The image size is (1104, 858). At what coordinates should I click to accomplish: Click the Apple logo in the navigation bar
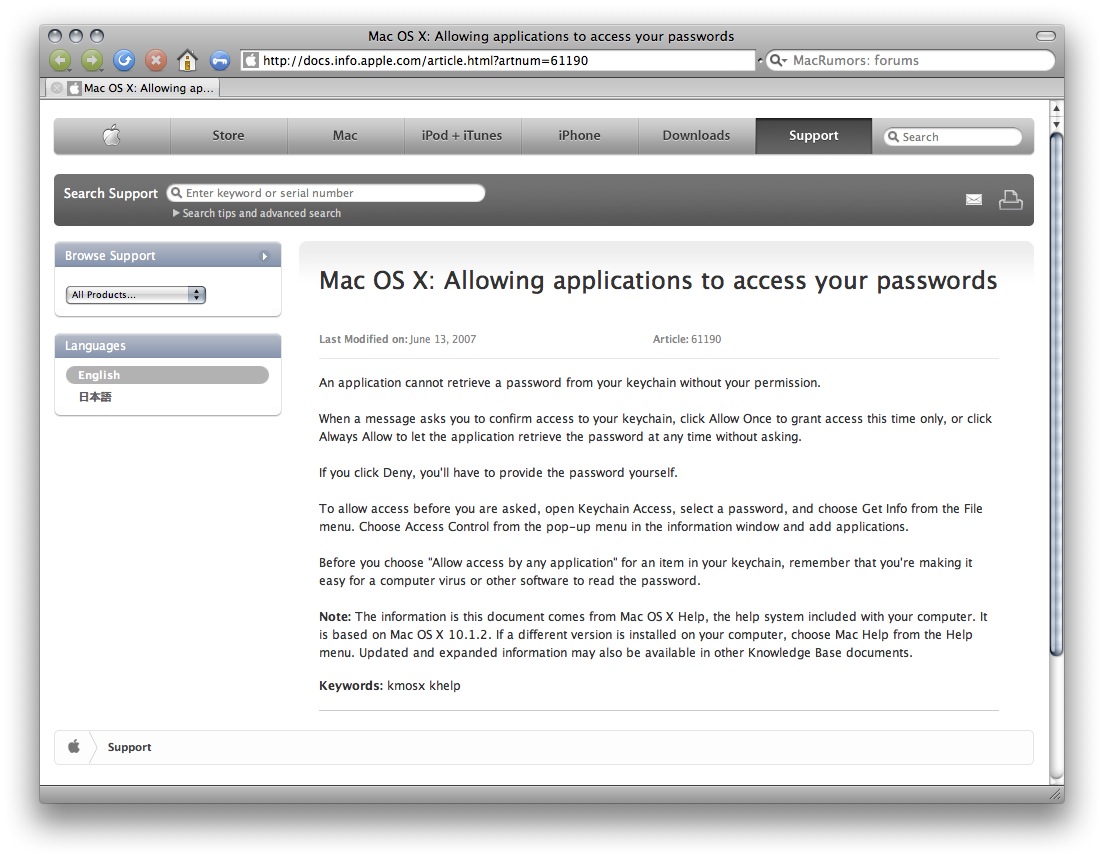point(112,135)
